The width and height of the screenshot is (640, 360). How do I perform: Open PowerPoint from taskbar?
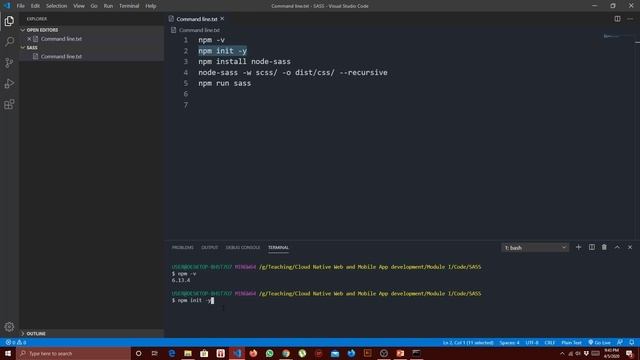[400, 353]
